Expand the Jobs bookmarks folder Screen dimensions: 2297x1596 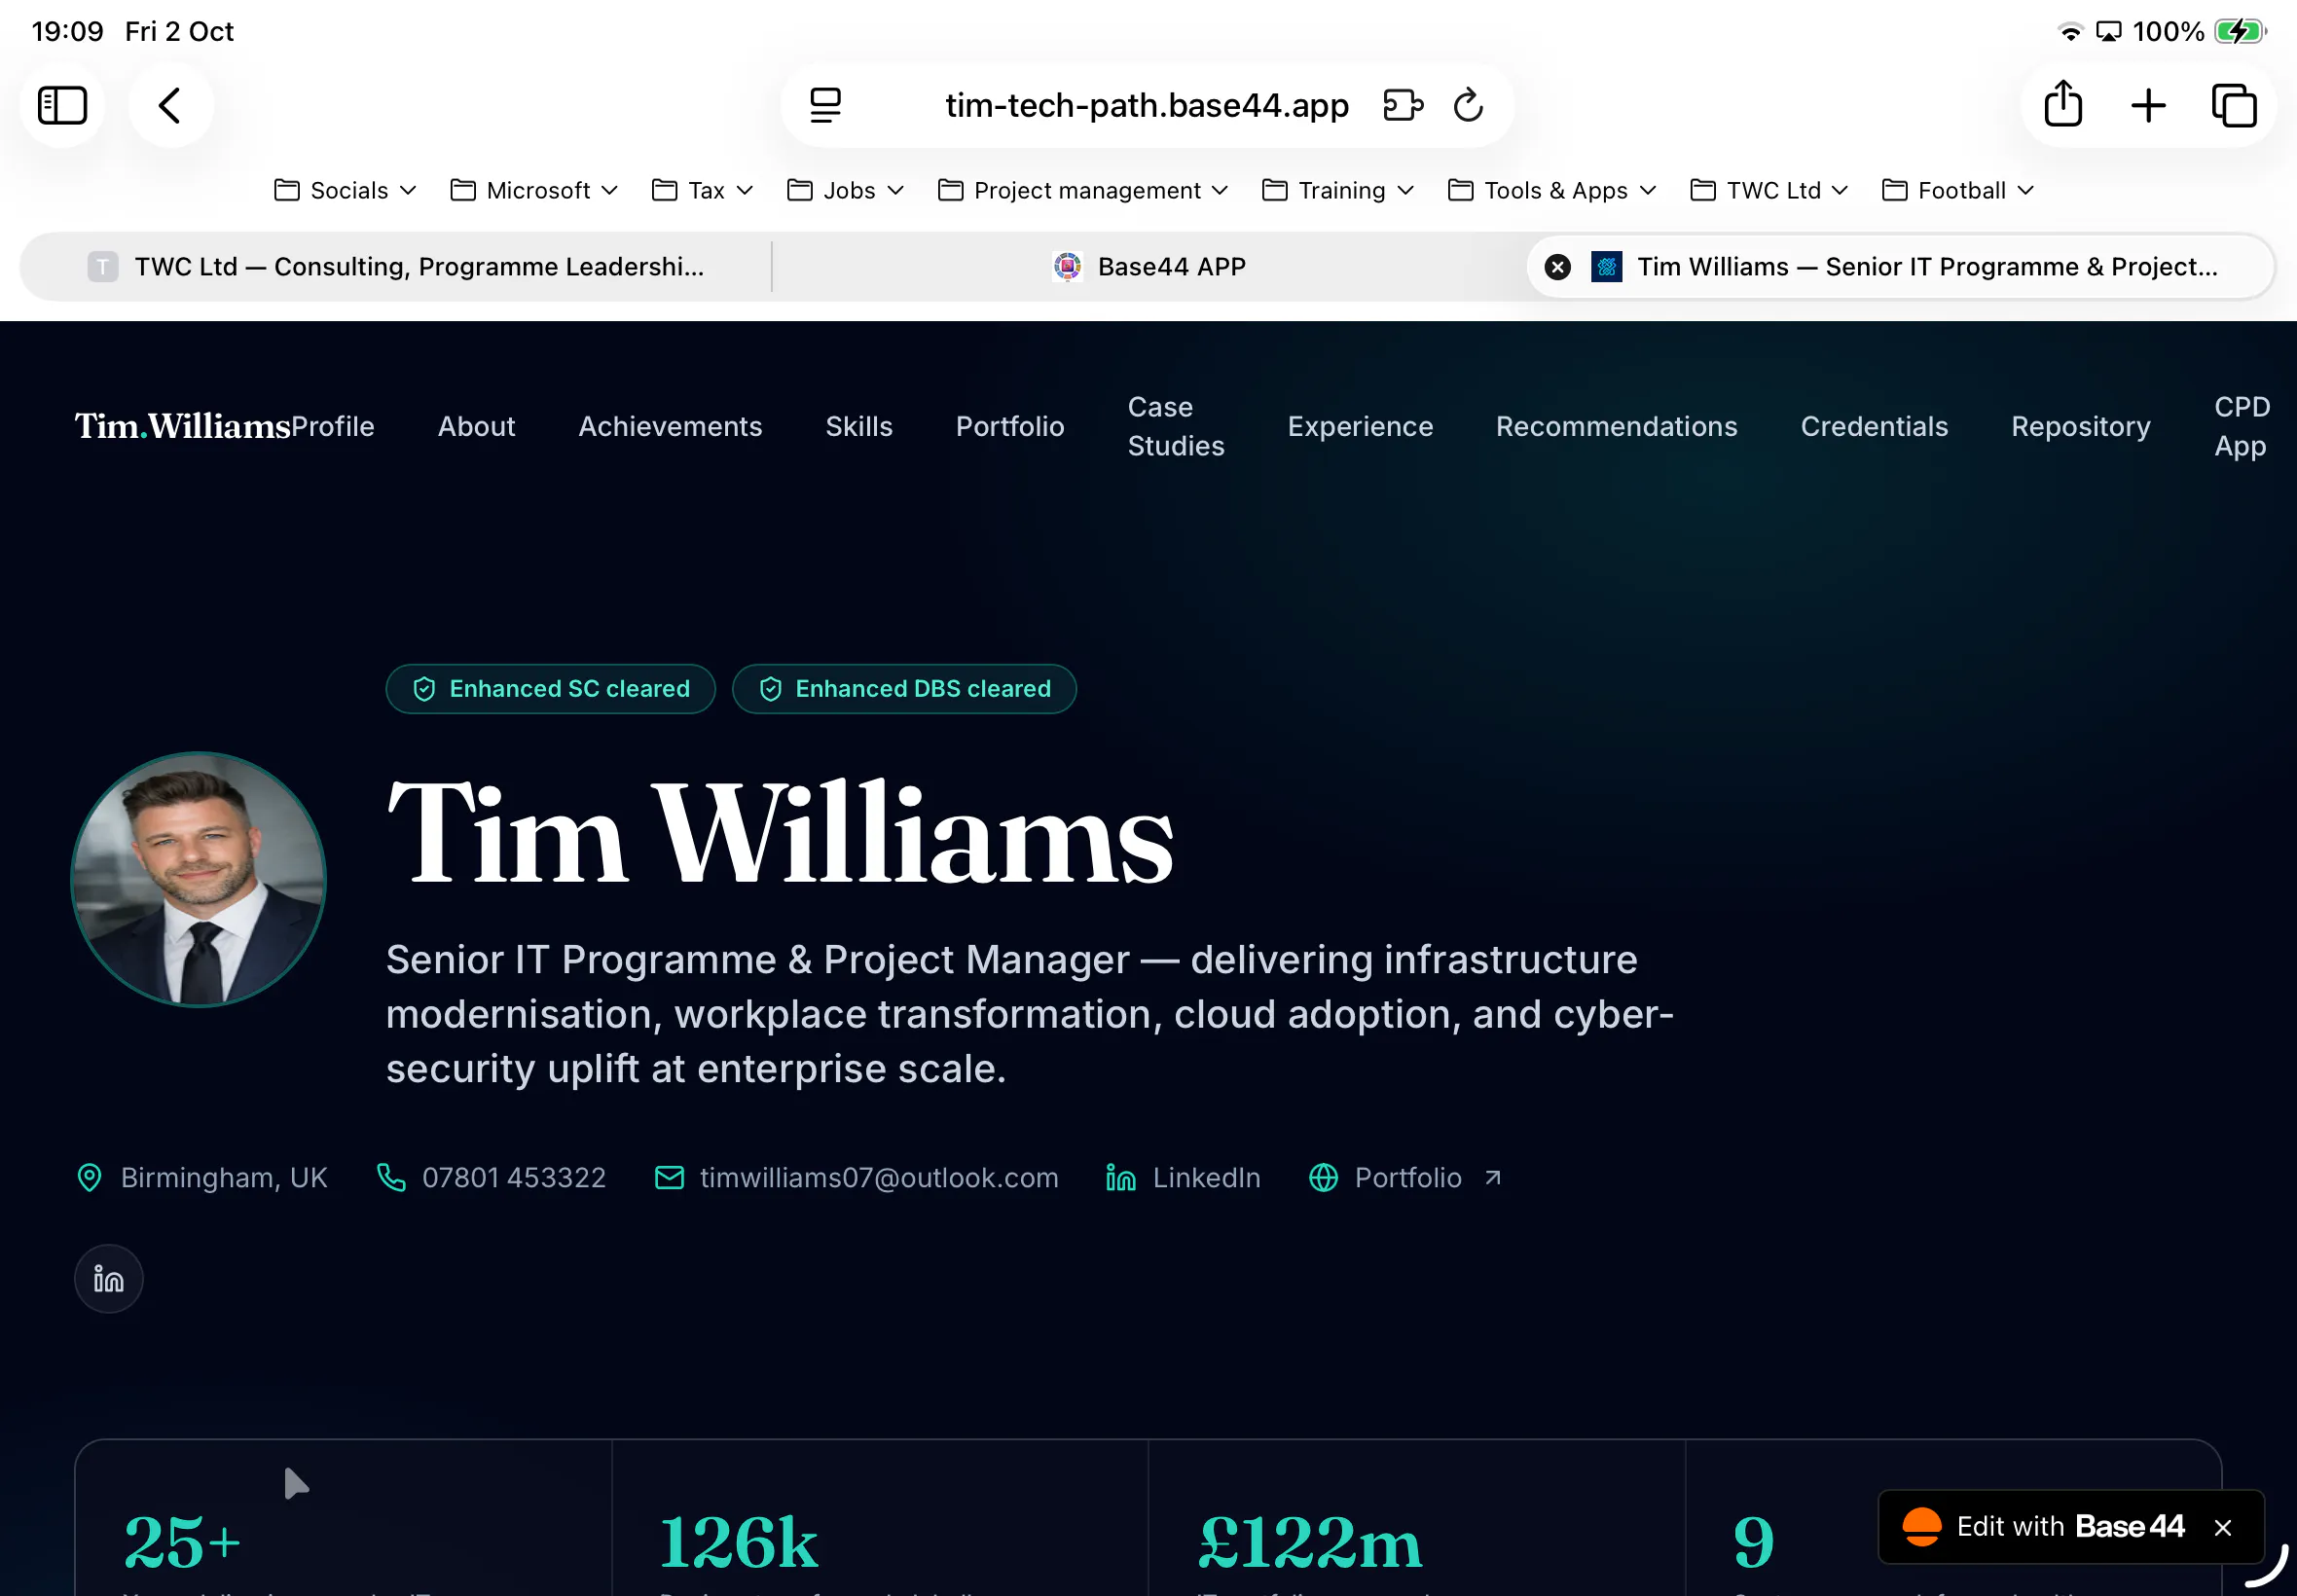pos(845,190)
